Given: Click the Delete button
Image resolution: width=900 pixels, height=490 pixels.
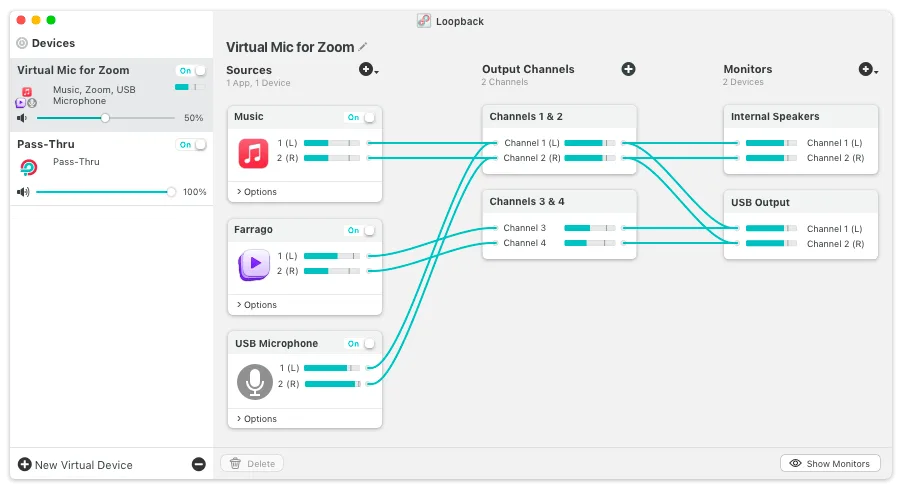Looking at the screenshot, I should coord(252,464).
